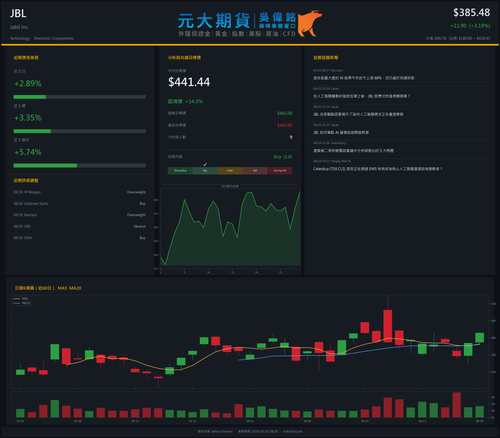Image resolution: width=500 pixels, height=438 pixels.
Task: Select the Buy rating segment
Action: 205,171
